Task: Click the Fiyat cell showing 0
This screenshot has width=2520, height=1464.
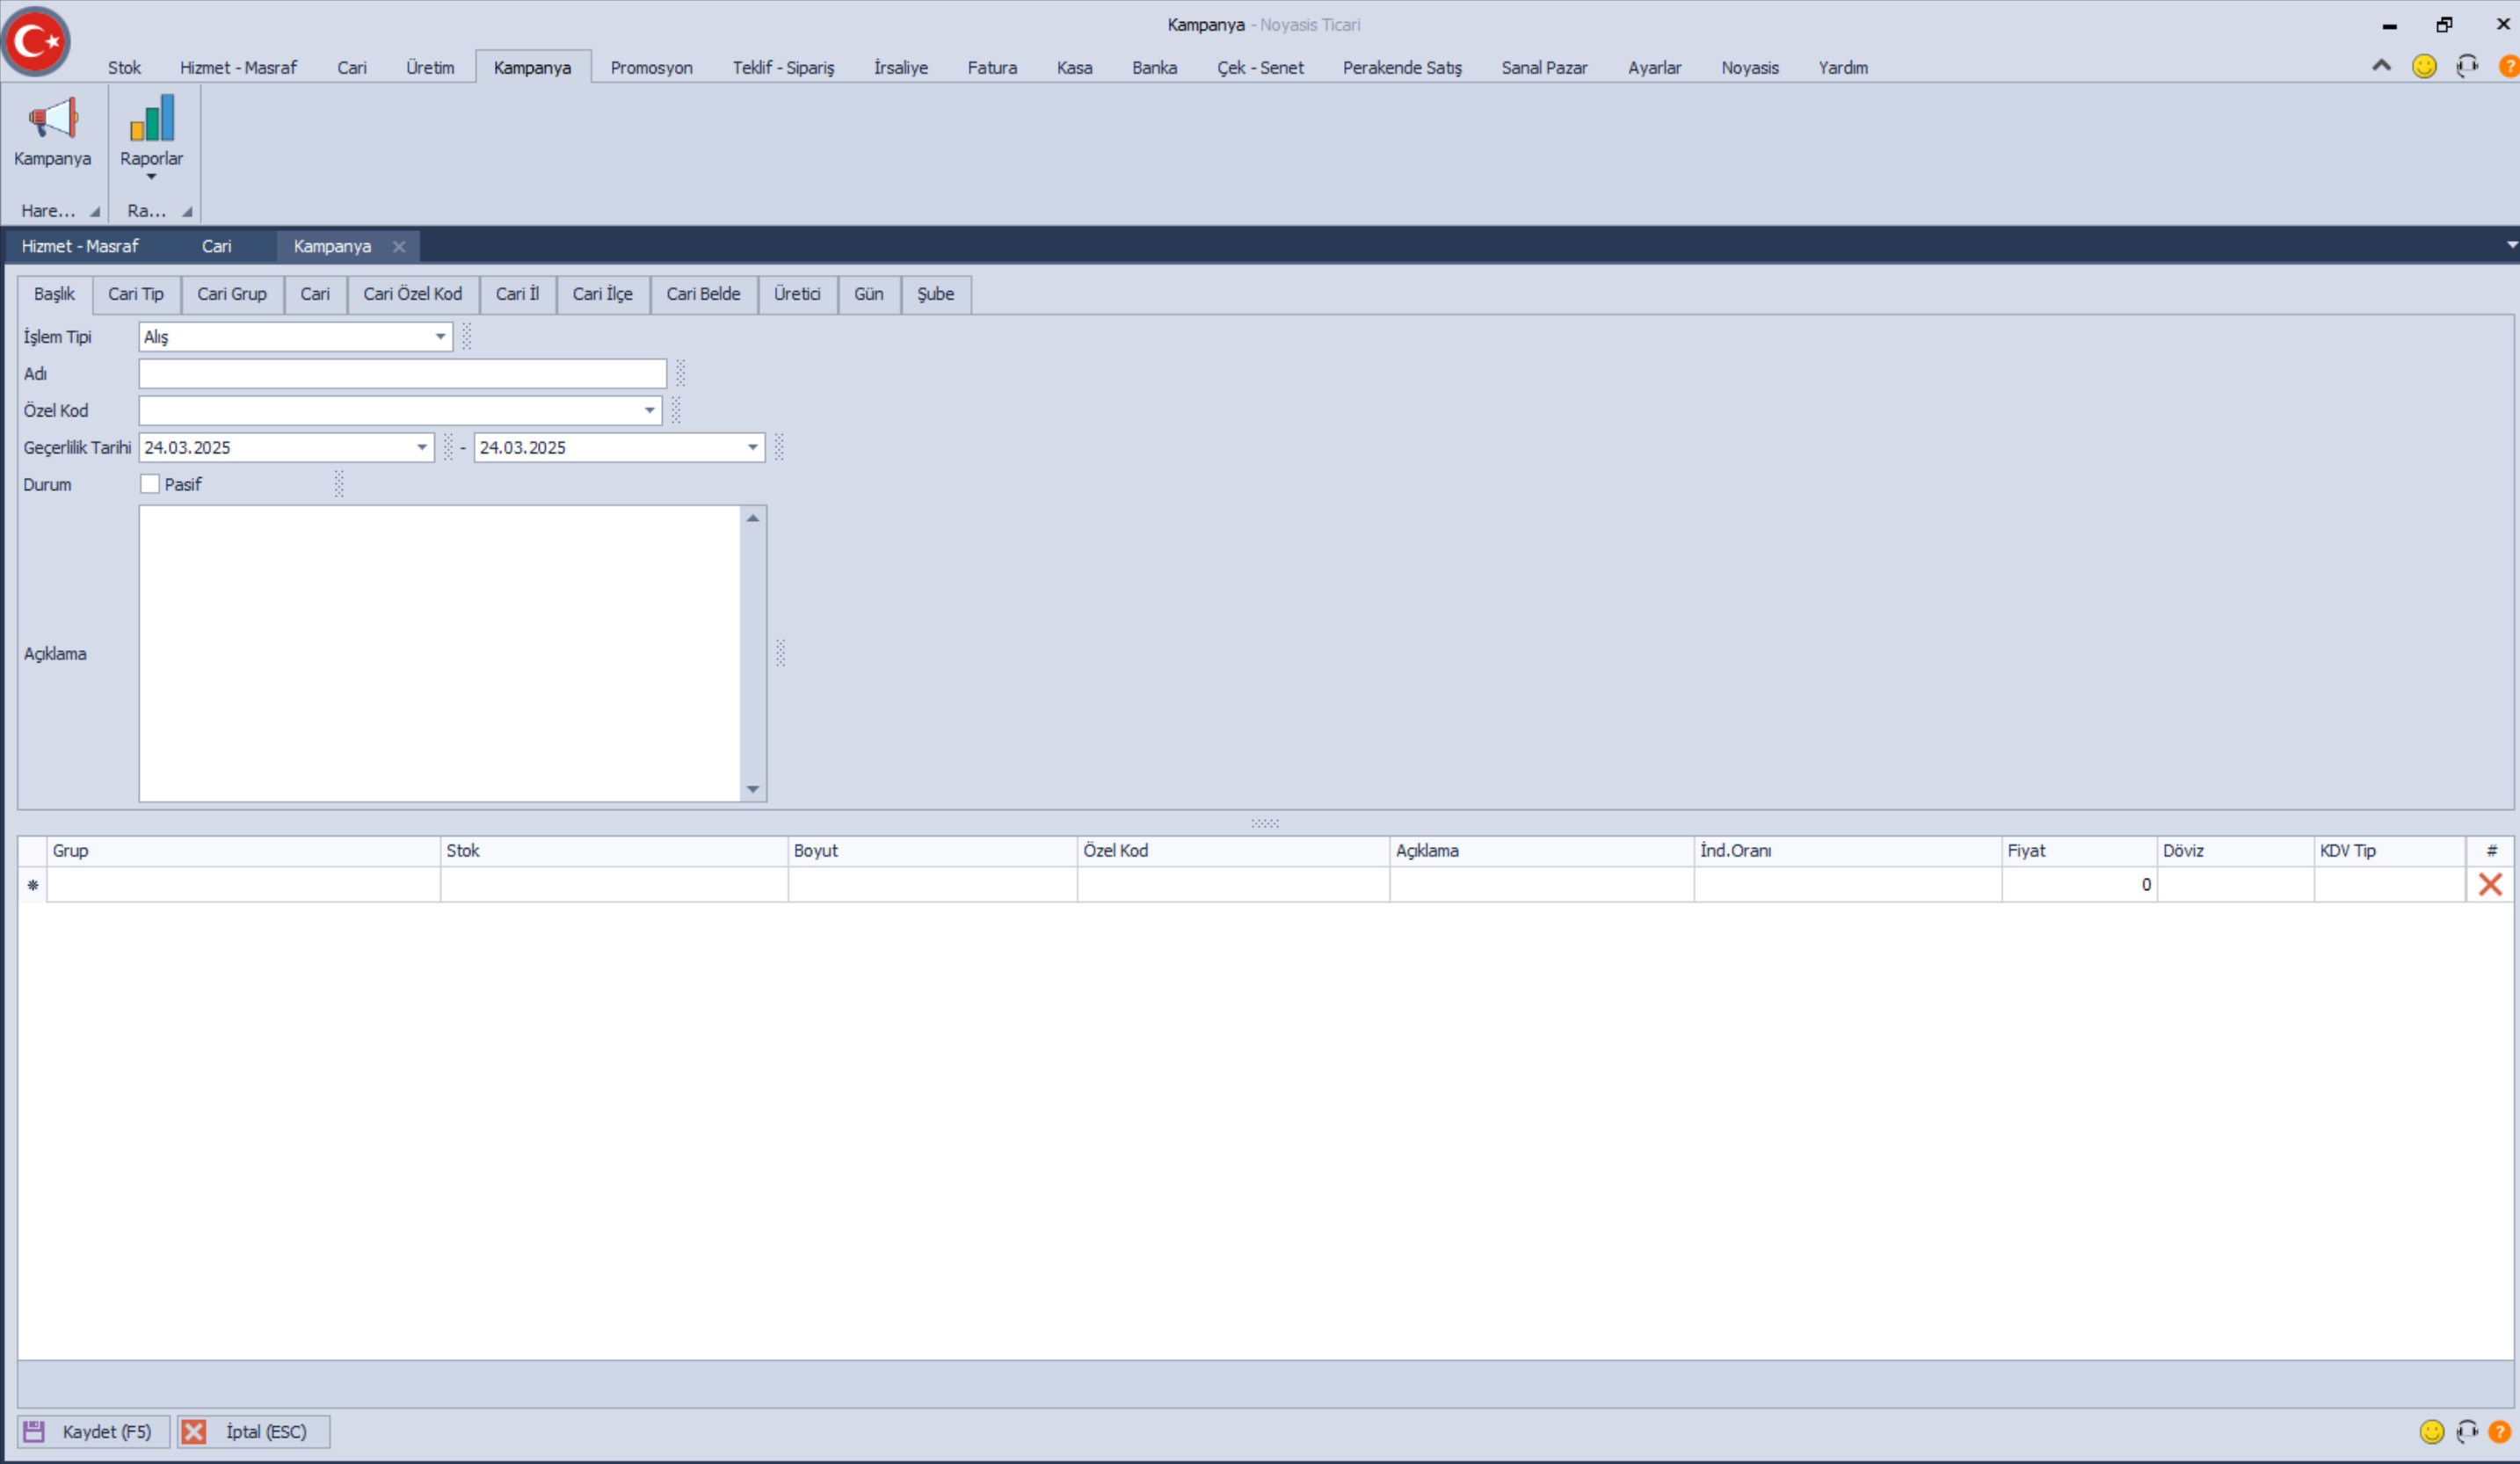Action: pos(2079,885)
